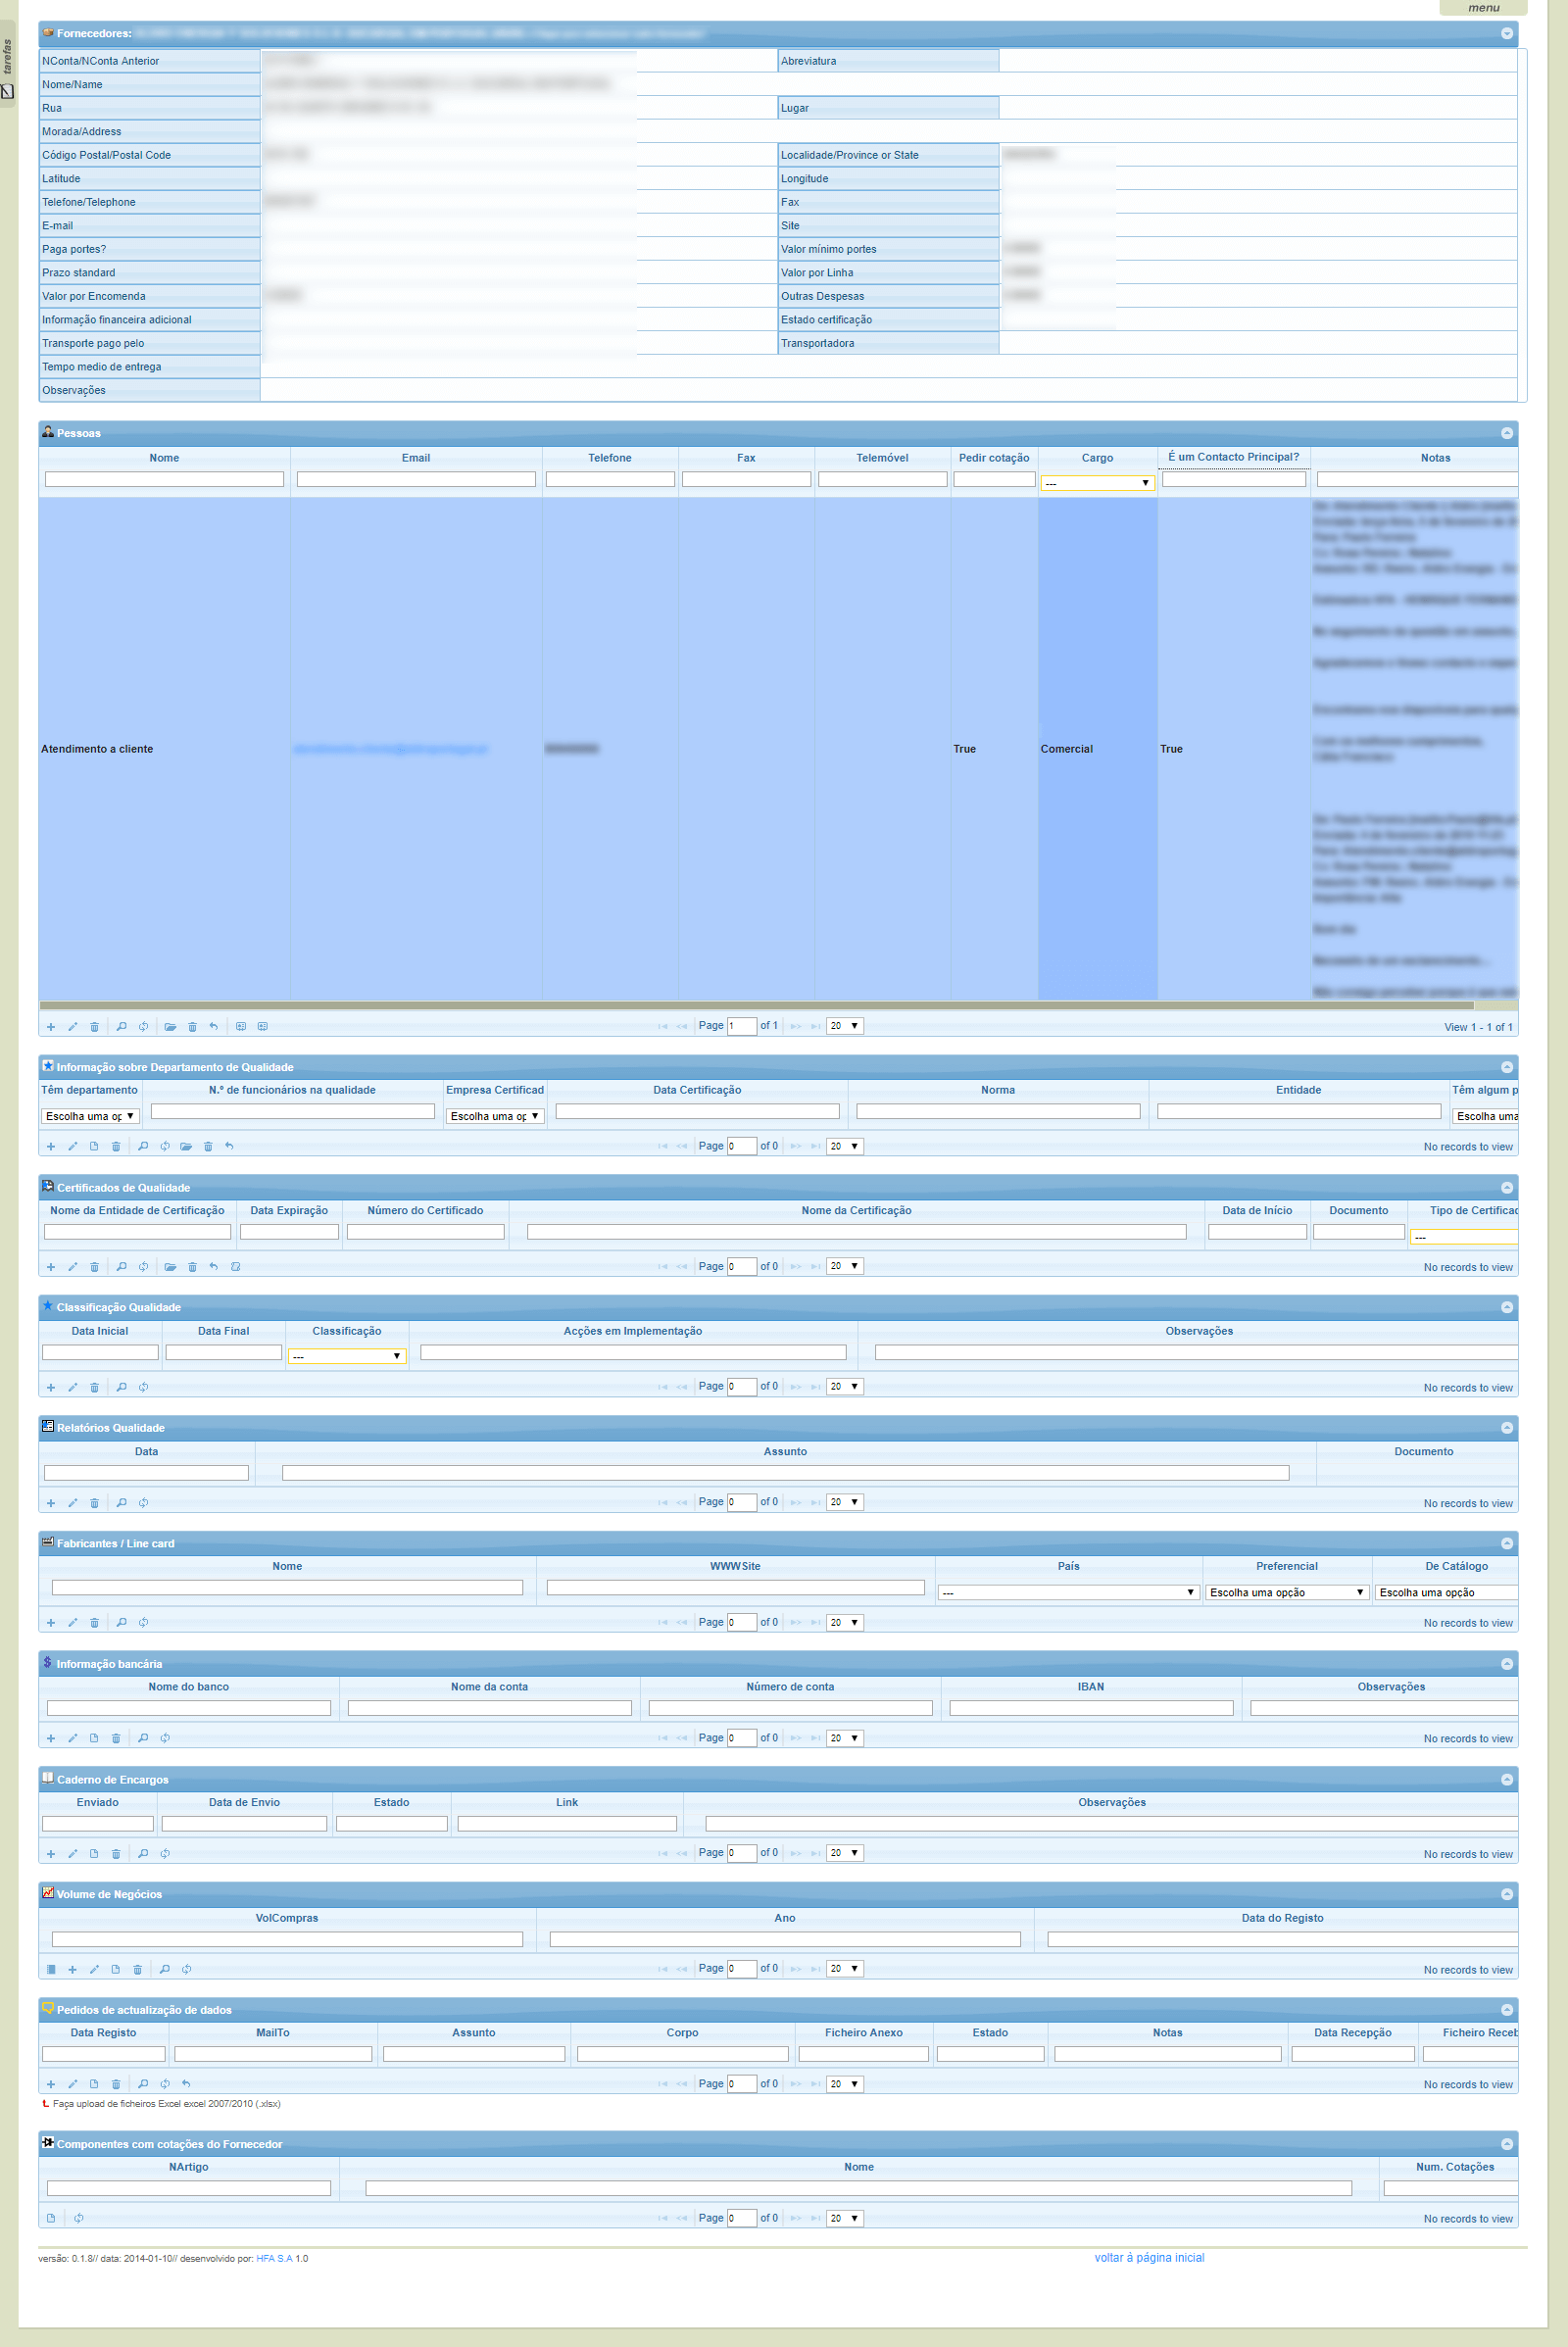Delete selected Classificação Qualidade entry

click(94, 1387)
